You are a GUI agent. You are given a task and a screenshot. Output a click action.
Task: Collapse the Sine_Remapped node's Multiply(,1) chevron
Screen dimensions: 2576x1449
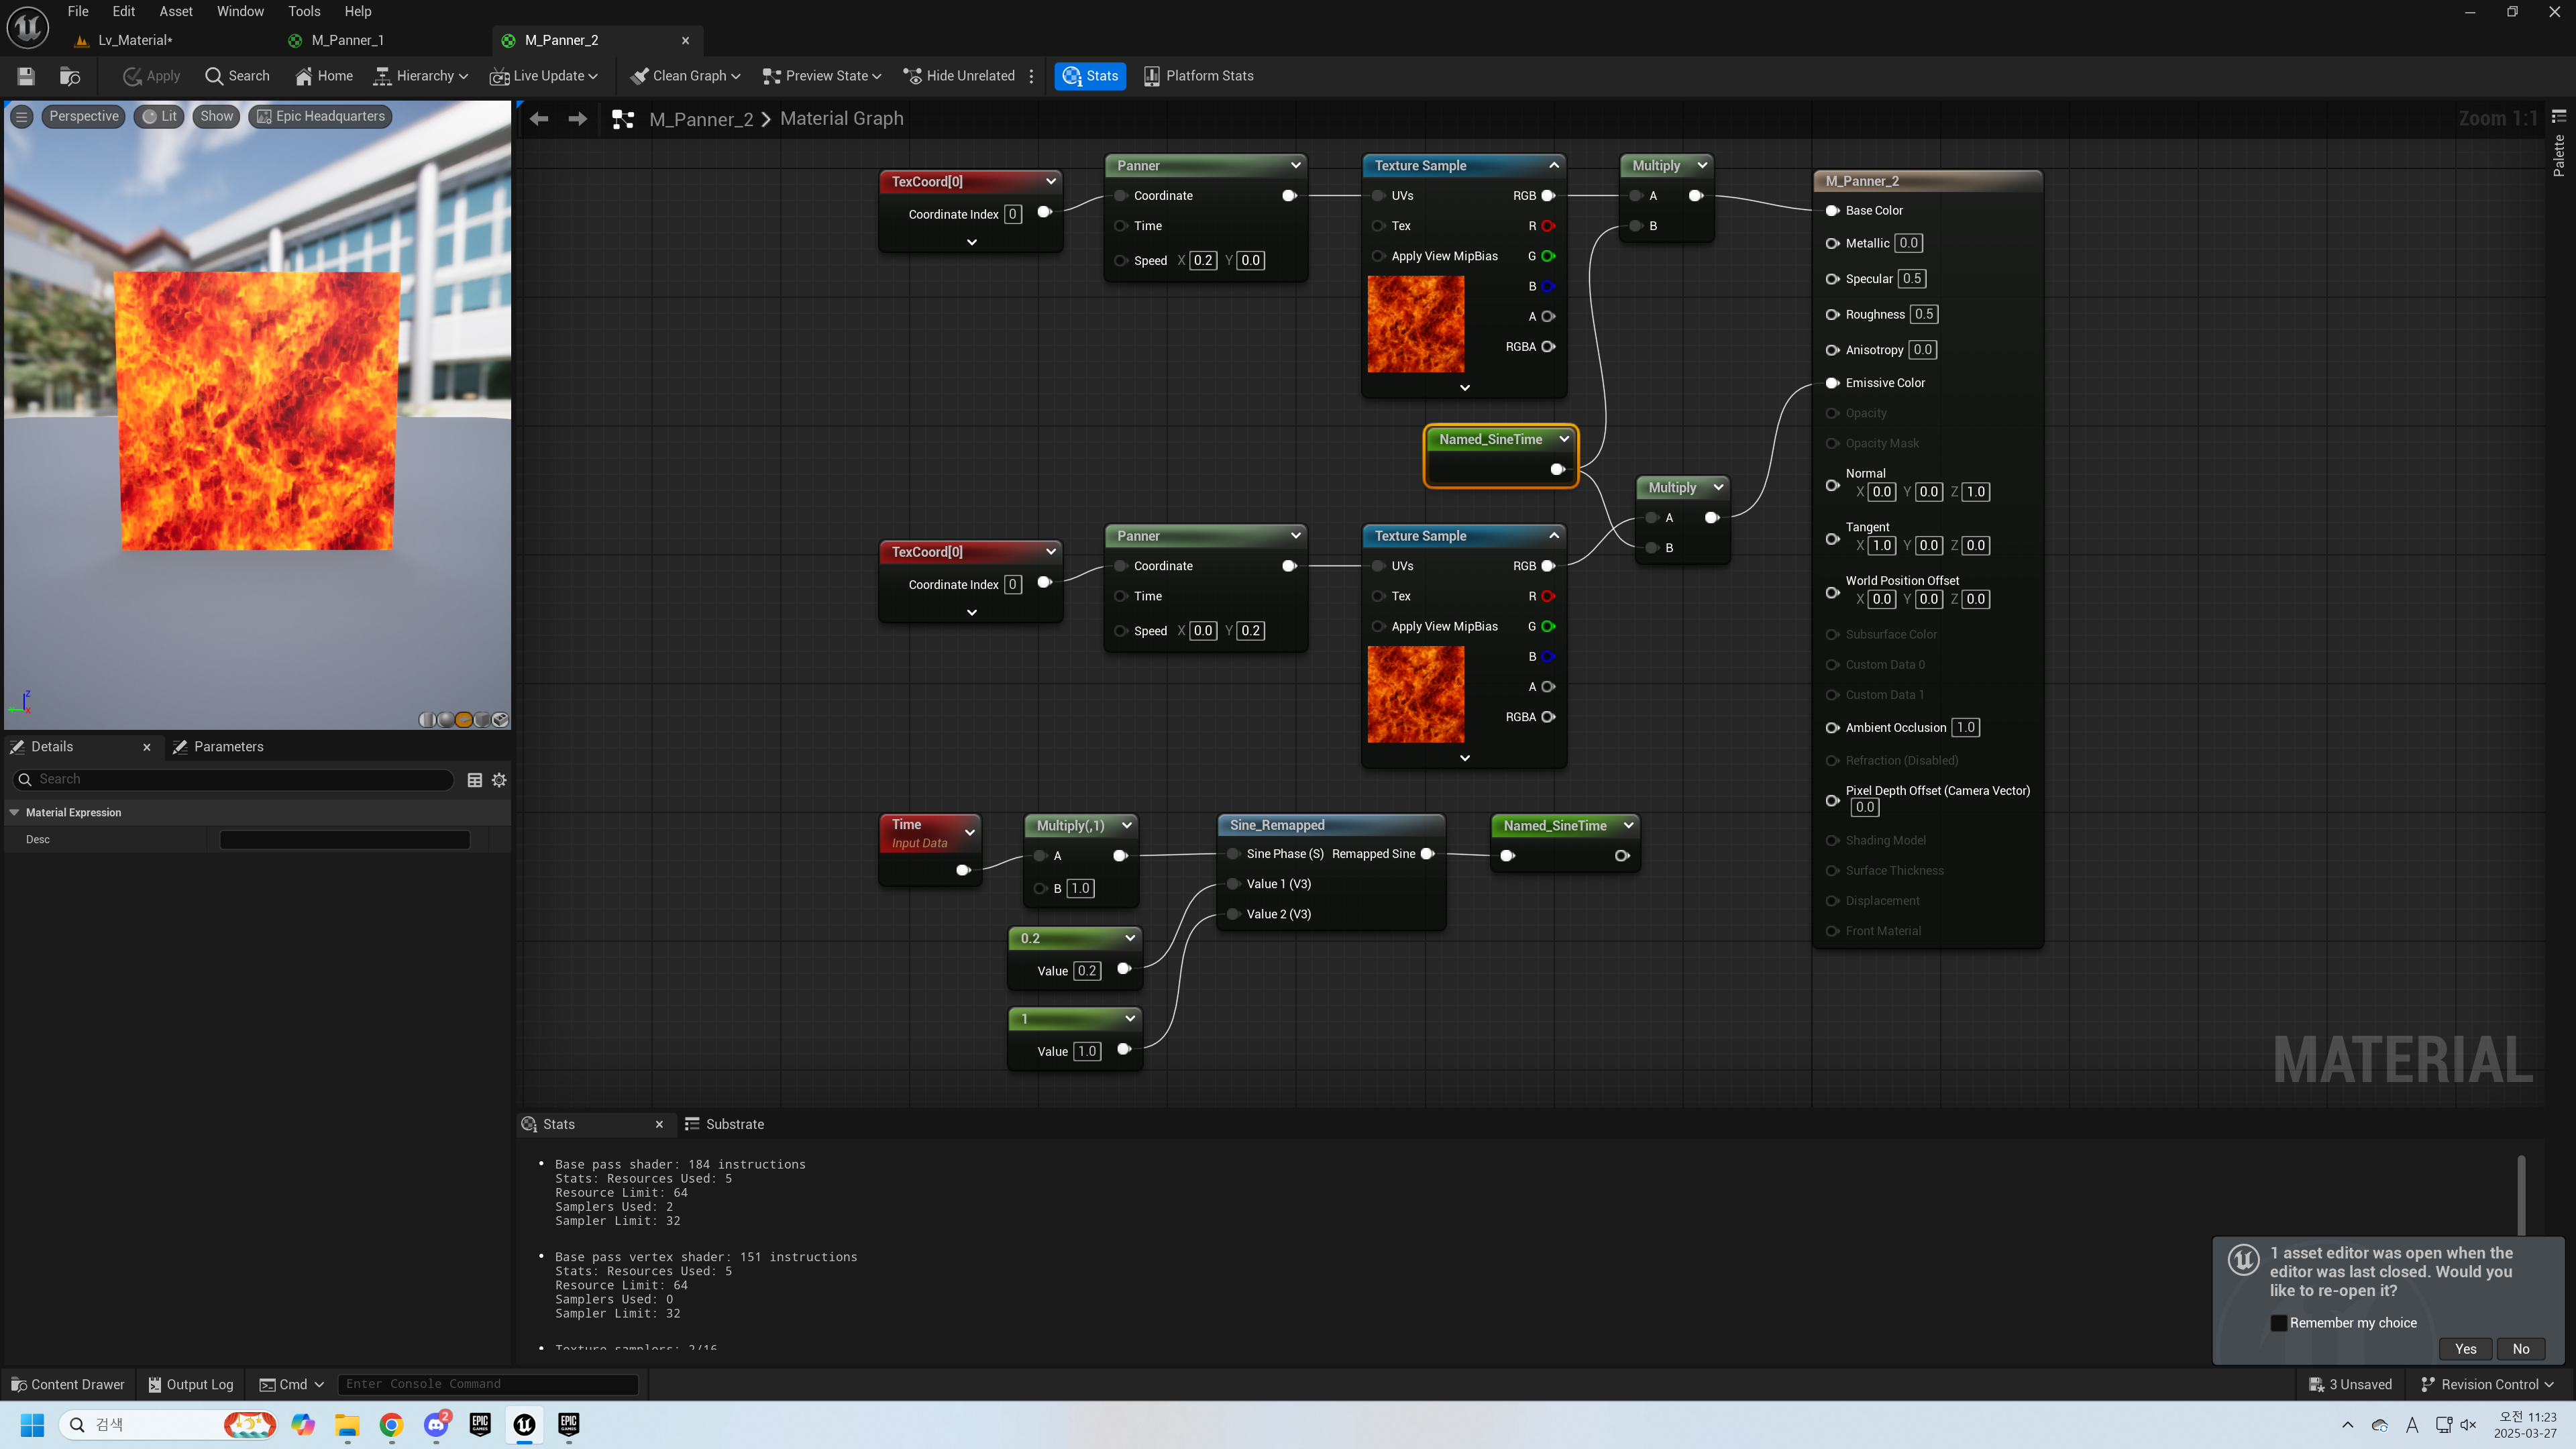tap(1127, 825)
